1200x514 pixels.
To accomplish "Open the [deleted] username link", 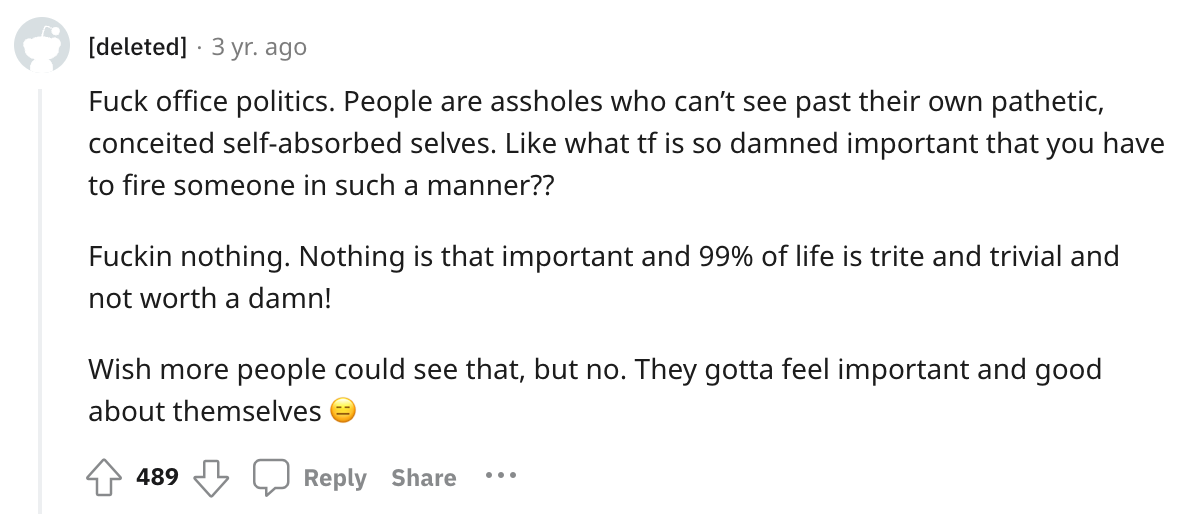I will (137, 46).
